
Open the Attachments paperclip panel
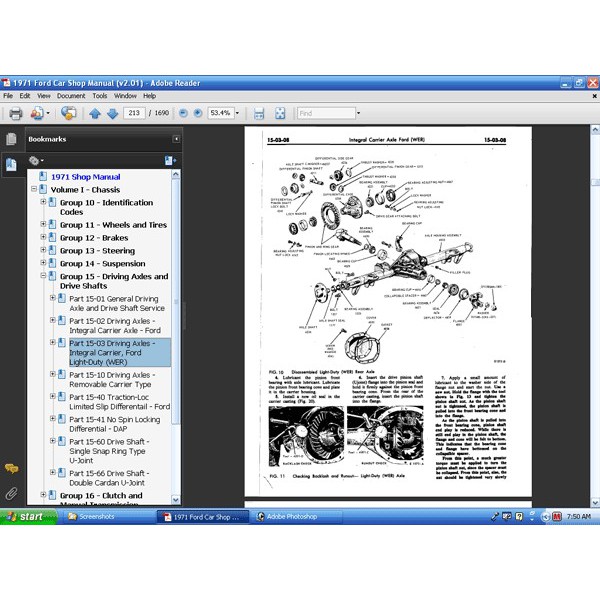[11, 494]
